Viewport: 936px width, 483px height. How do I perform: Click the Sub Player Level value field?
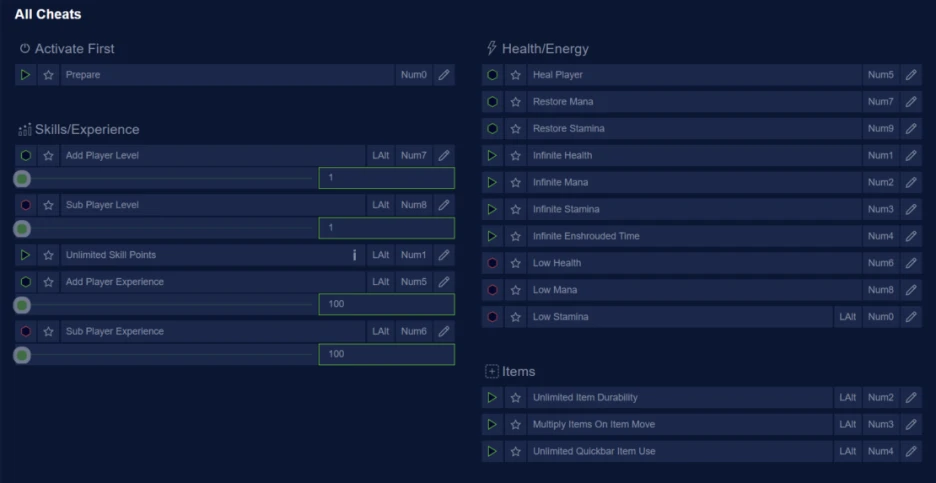point(386,228)
